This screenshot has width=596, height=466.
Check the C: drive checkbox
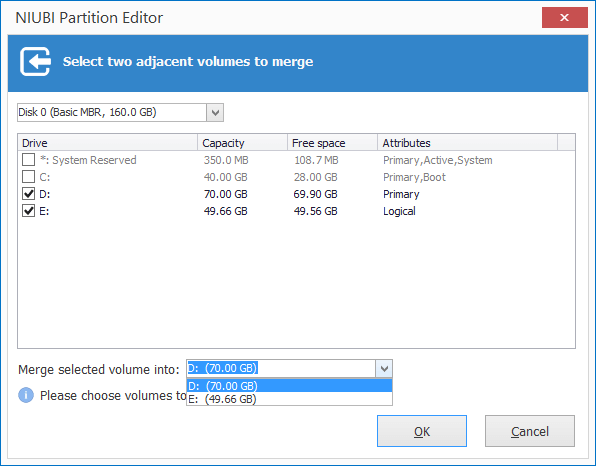coord(29,177)
